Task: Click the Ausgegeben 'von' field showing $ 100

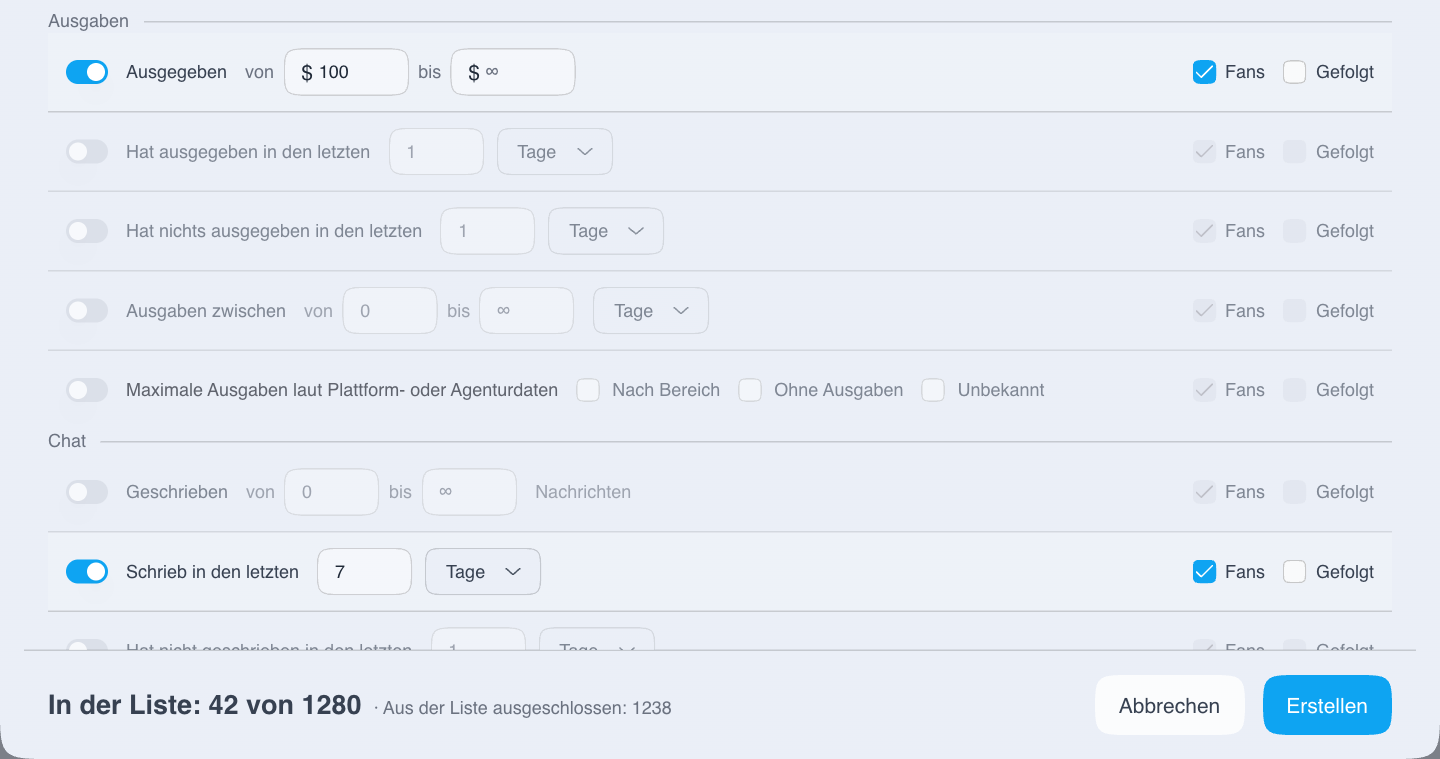Action: click(346, 72)
